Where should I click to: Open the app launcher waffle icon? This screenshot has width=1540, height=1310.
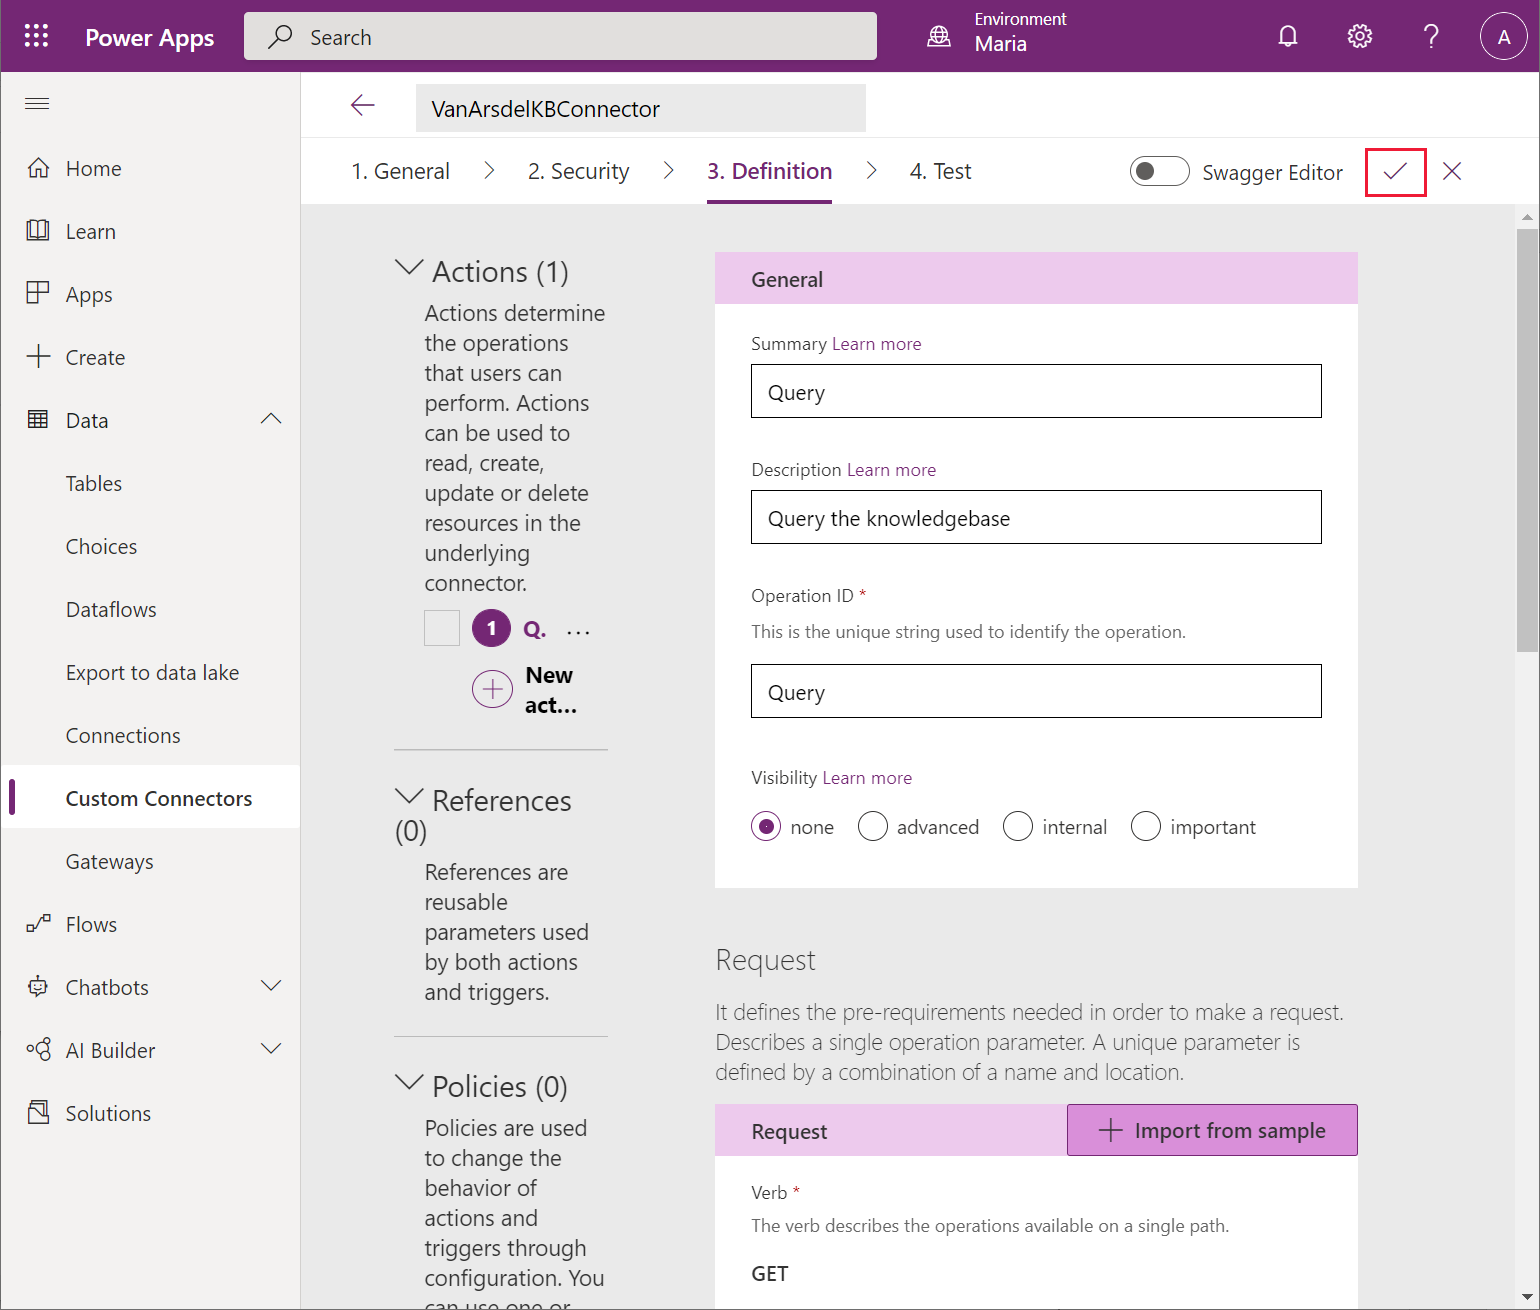click(x=37, y=36)
